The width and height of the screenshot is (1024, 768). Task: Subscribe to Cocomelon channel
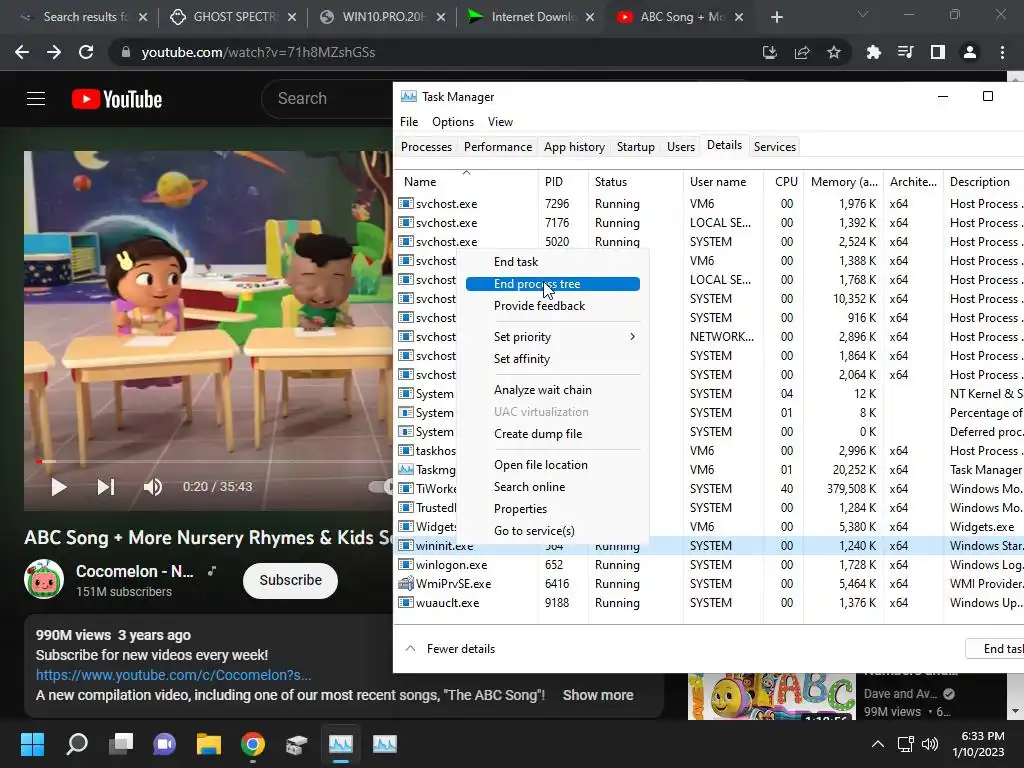tap(291, 581)
